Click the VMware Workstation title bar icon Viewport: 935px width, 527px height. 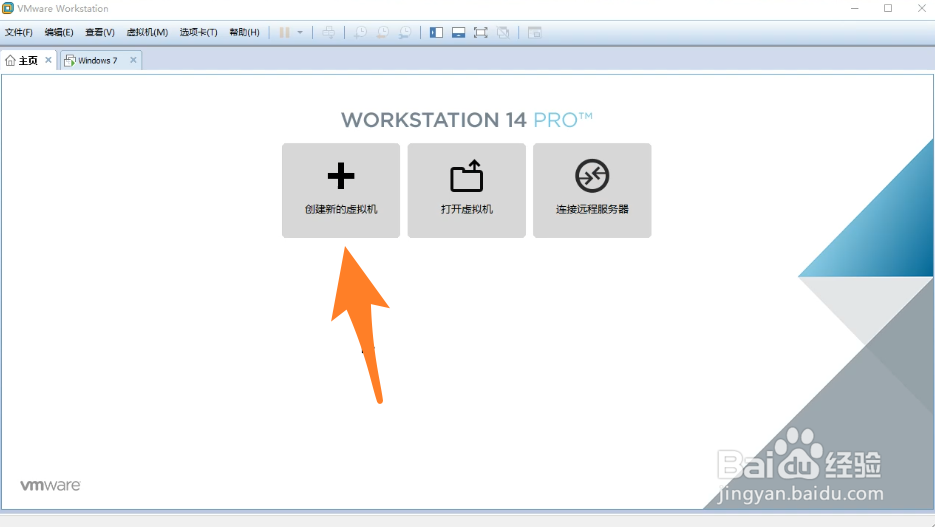[8, 8]
